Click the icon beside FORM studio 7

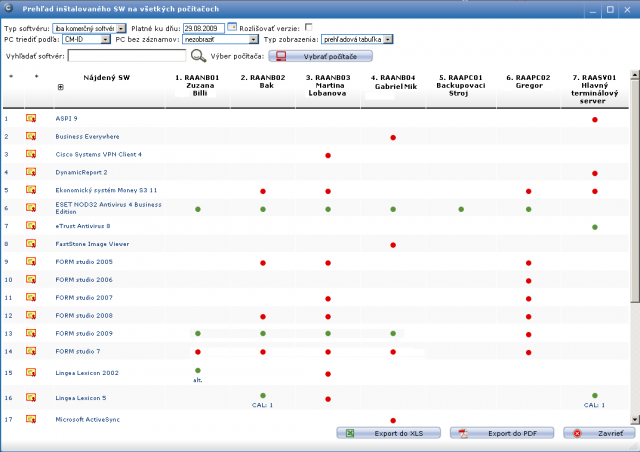coord(31,351)
